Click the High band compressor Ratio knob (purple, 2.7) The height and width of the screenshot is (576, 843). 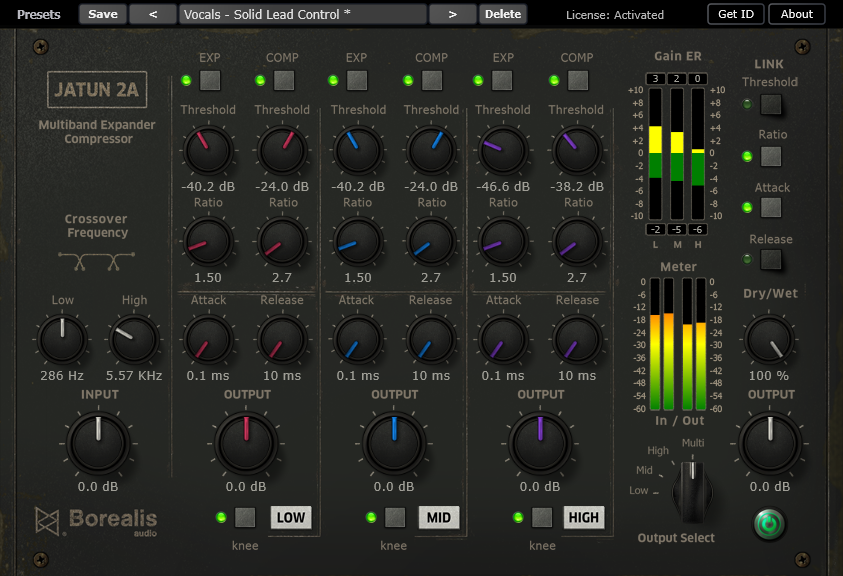(x=577, y=242)
